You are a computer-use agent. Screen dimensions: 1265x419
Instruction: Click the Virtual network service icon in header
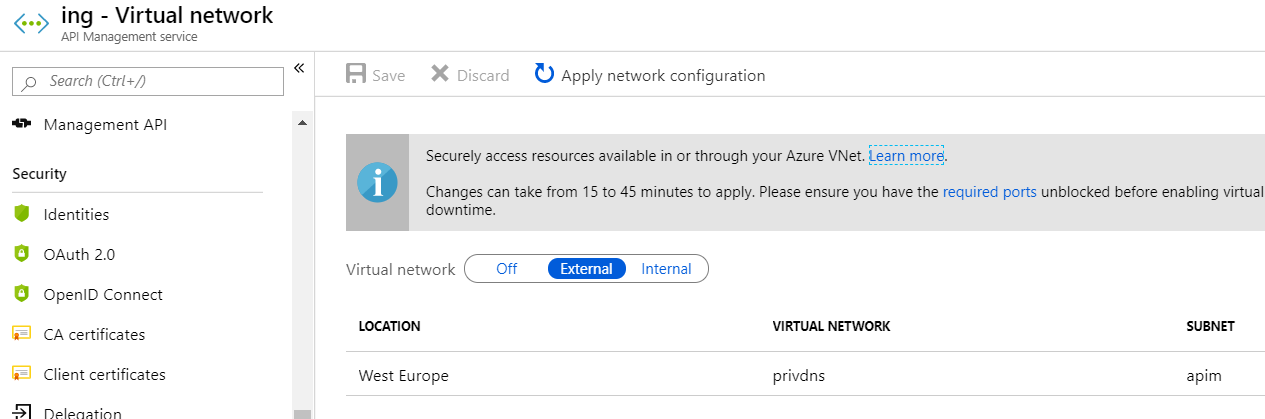[x=30, y=24]
